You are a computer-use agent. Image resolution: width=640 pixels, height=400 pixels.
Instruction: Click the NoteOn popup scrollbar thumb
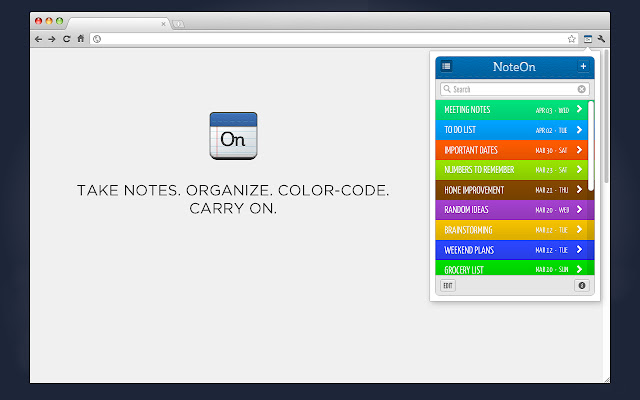[x=591, y=146]
